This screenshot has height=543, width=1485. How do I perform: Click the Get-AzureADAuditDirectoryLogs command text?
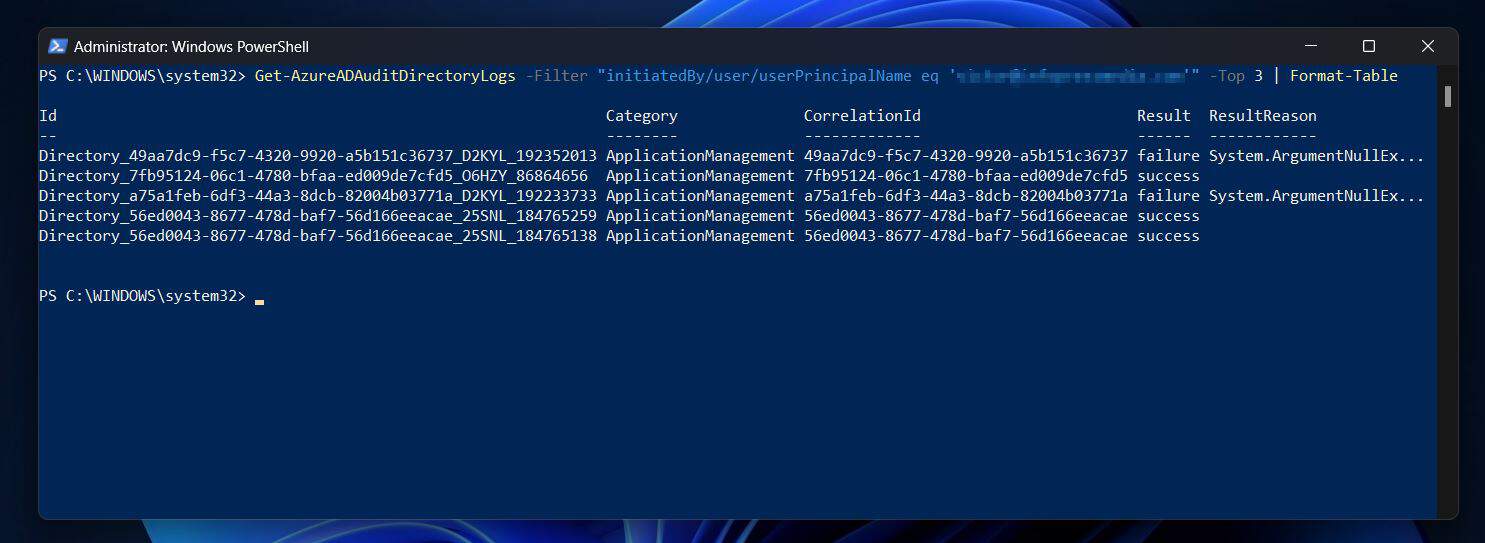click(x=385, y=76)
